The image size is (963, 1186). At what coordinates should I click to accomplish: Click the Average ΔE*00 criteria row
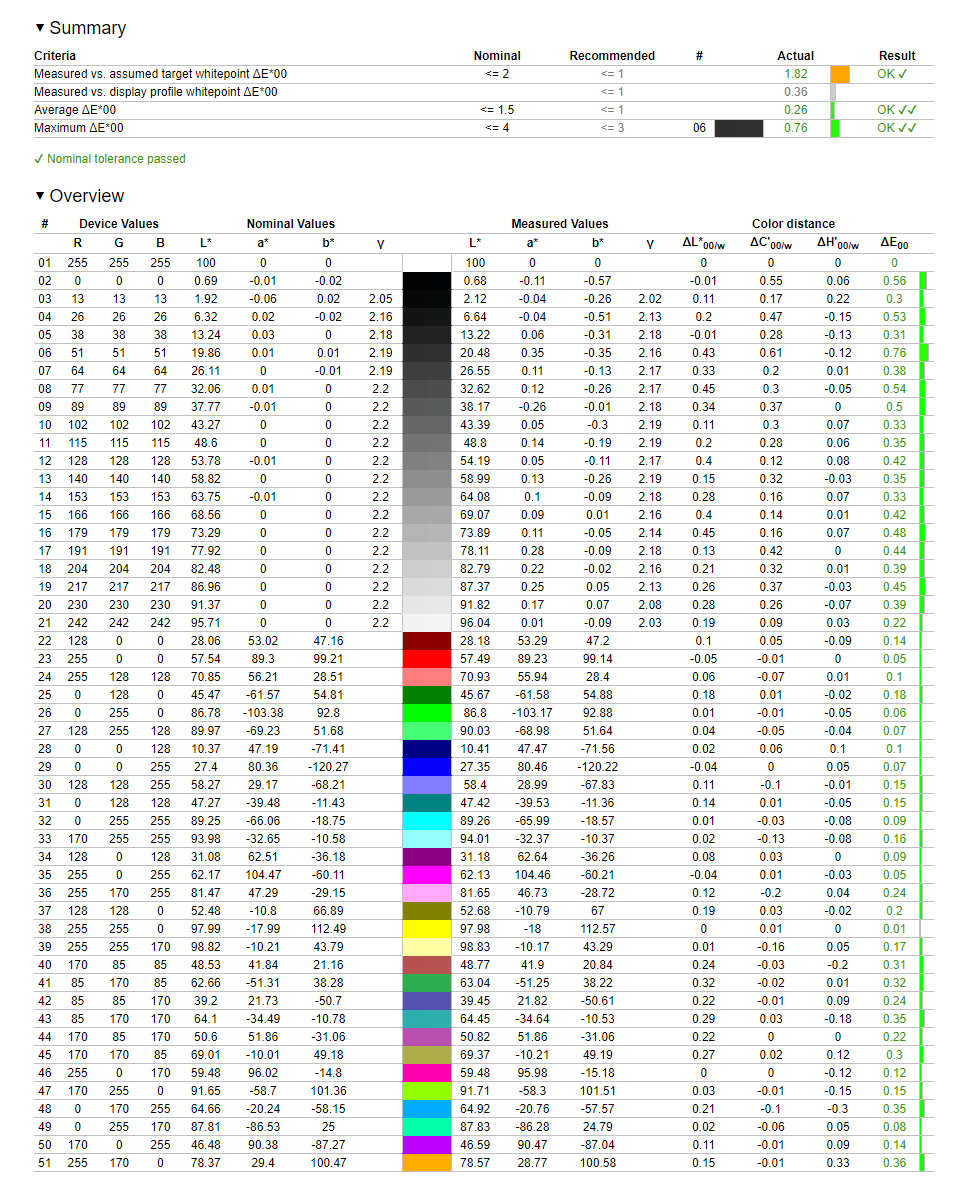[x=483, y=110]
